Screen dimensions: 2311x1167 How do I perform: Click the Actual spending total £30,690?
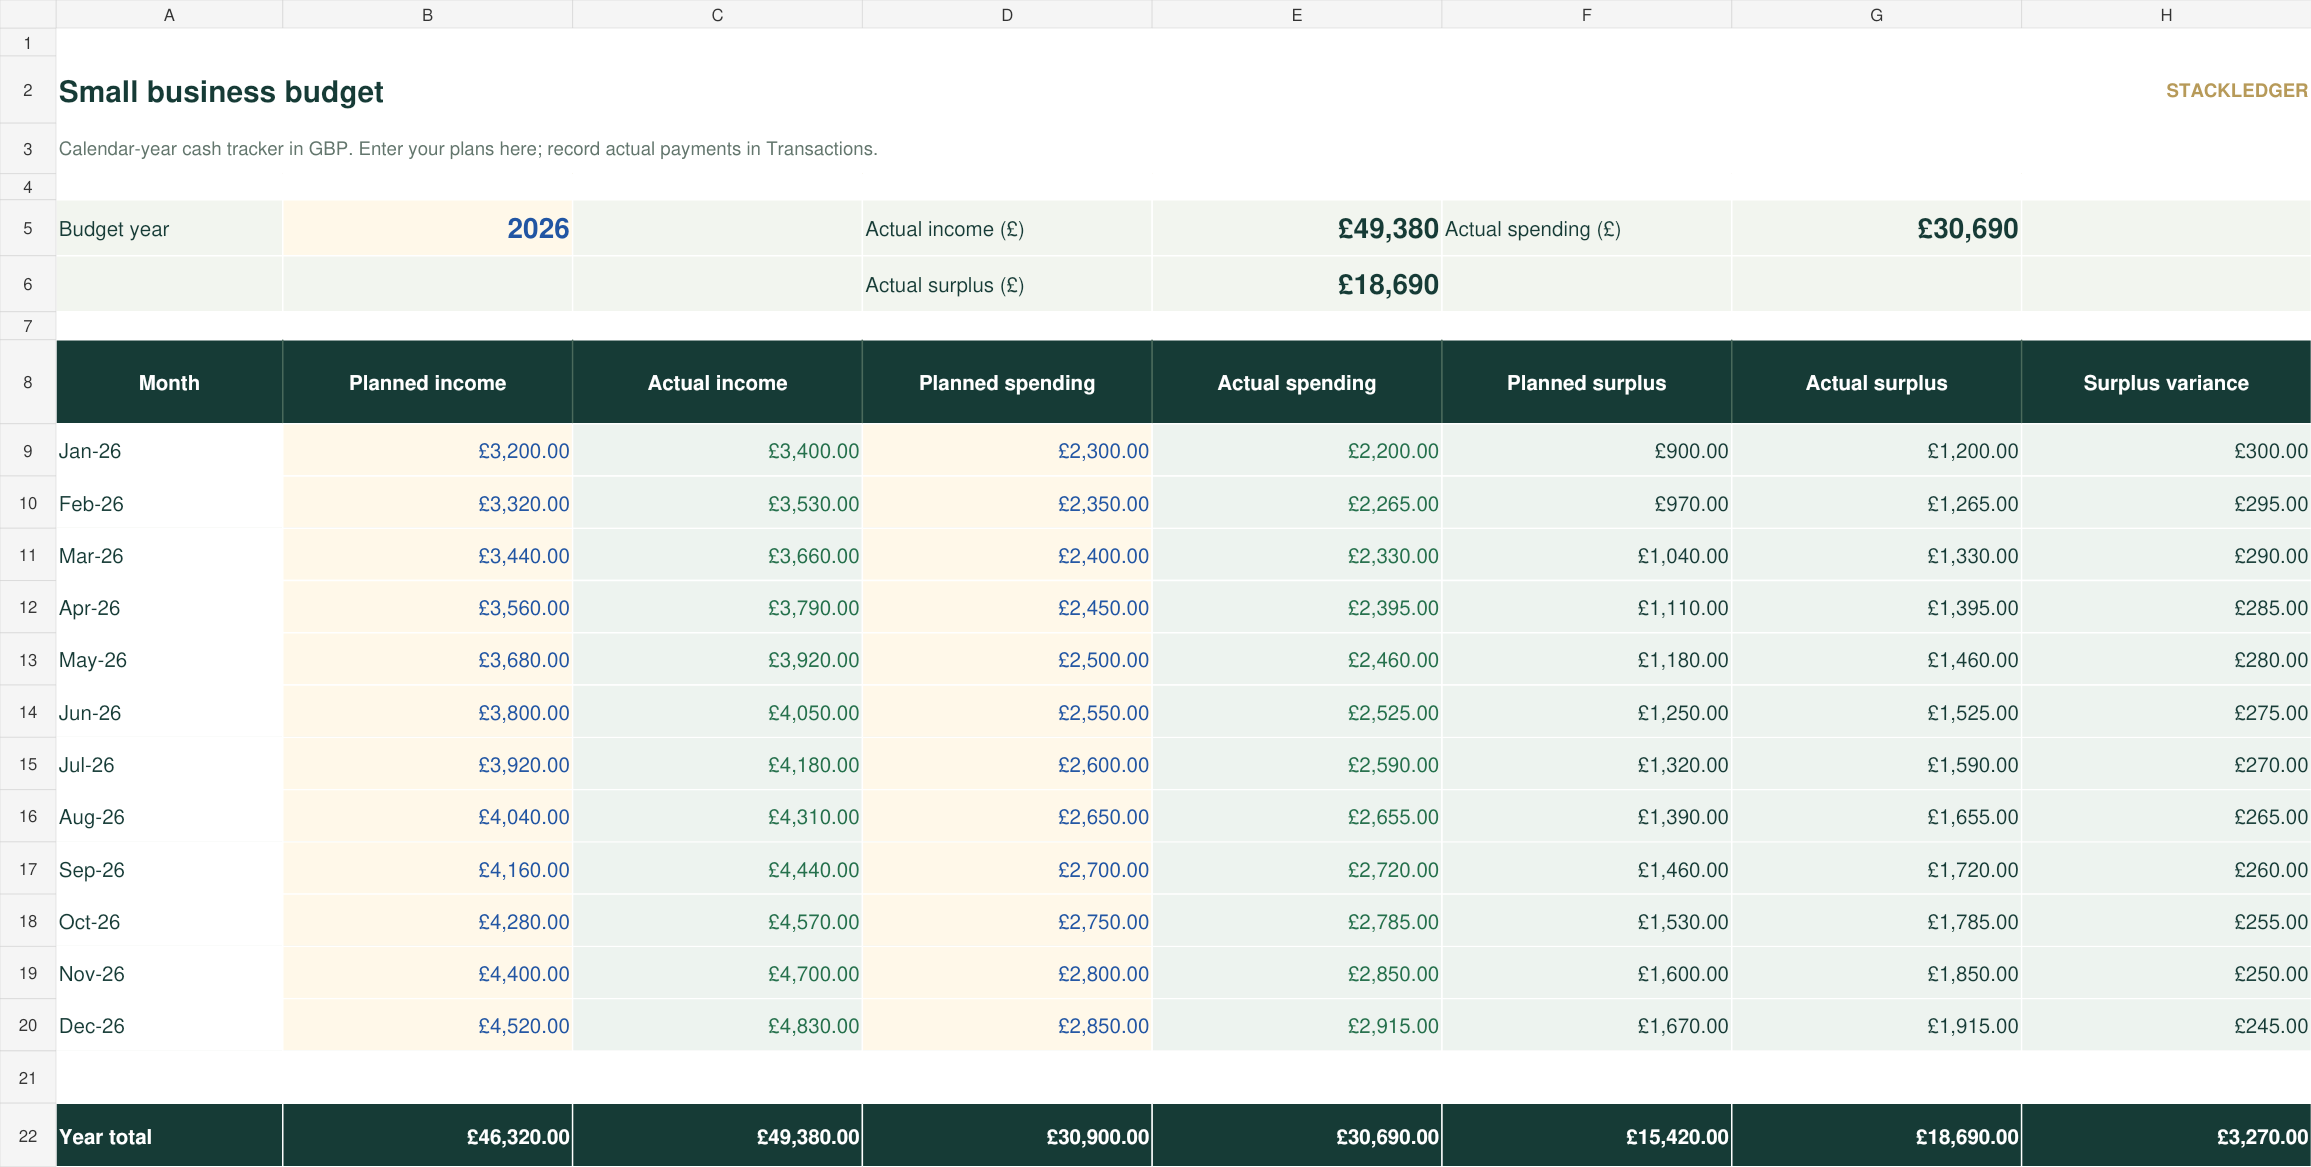(x=1876, y=229)
